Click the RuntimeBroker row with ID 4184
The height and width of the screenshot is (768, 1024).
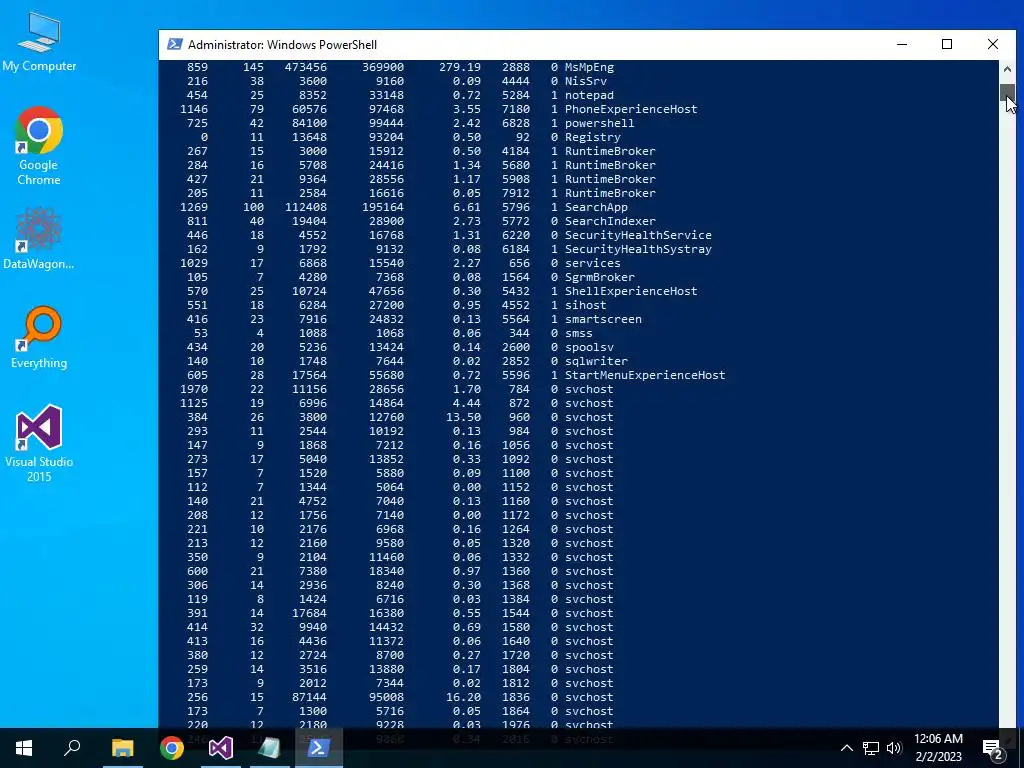pyautogui.click(x=418, y=152)
